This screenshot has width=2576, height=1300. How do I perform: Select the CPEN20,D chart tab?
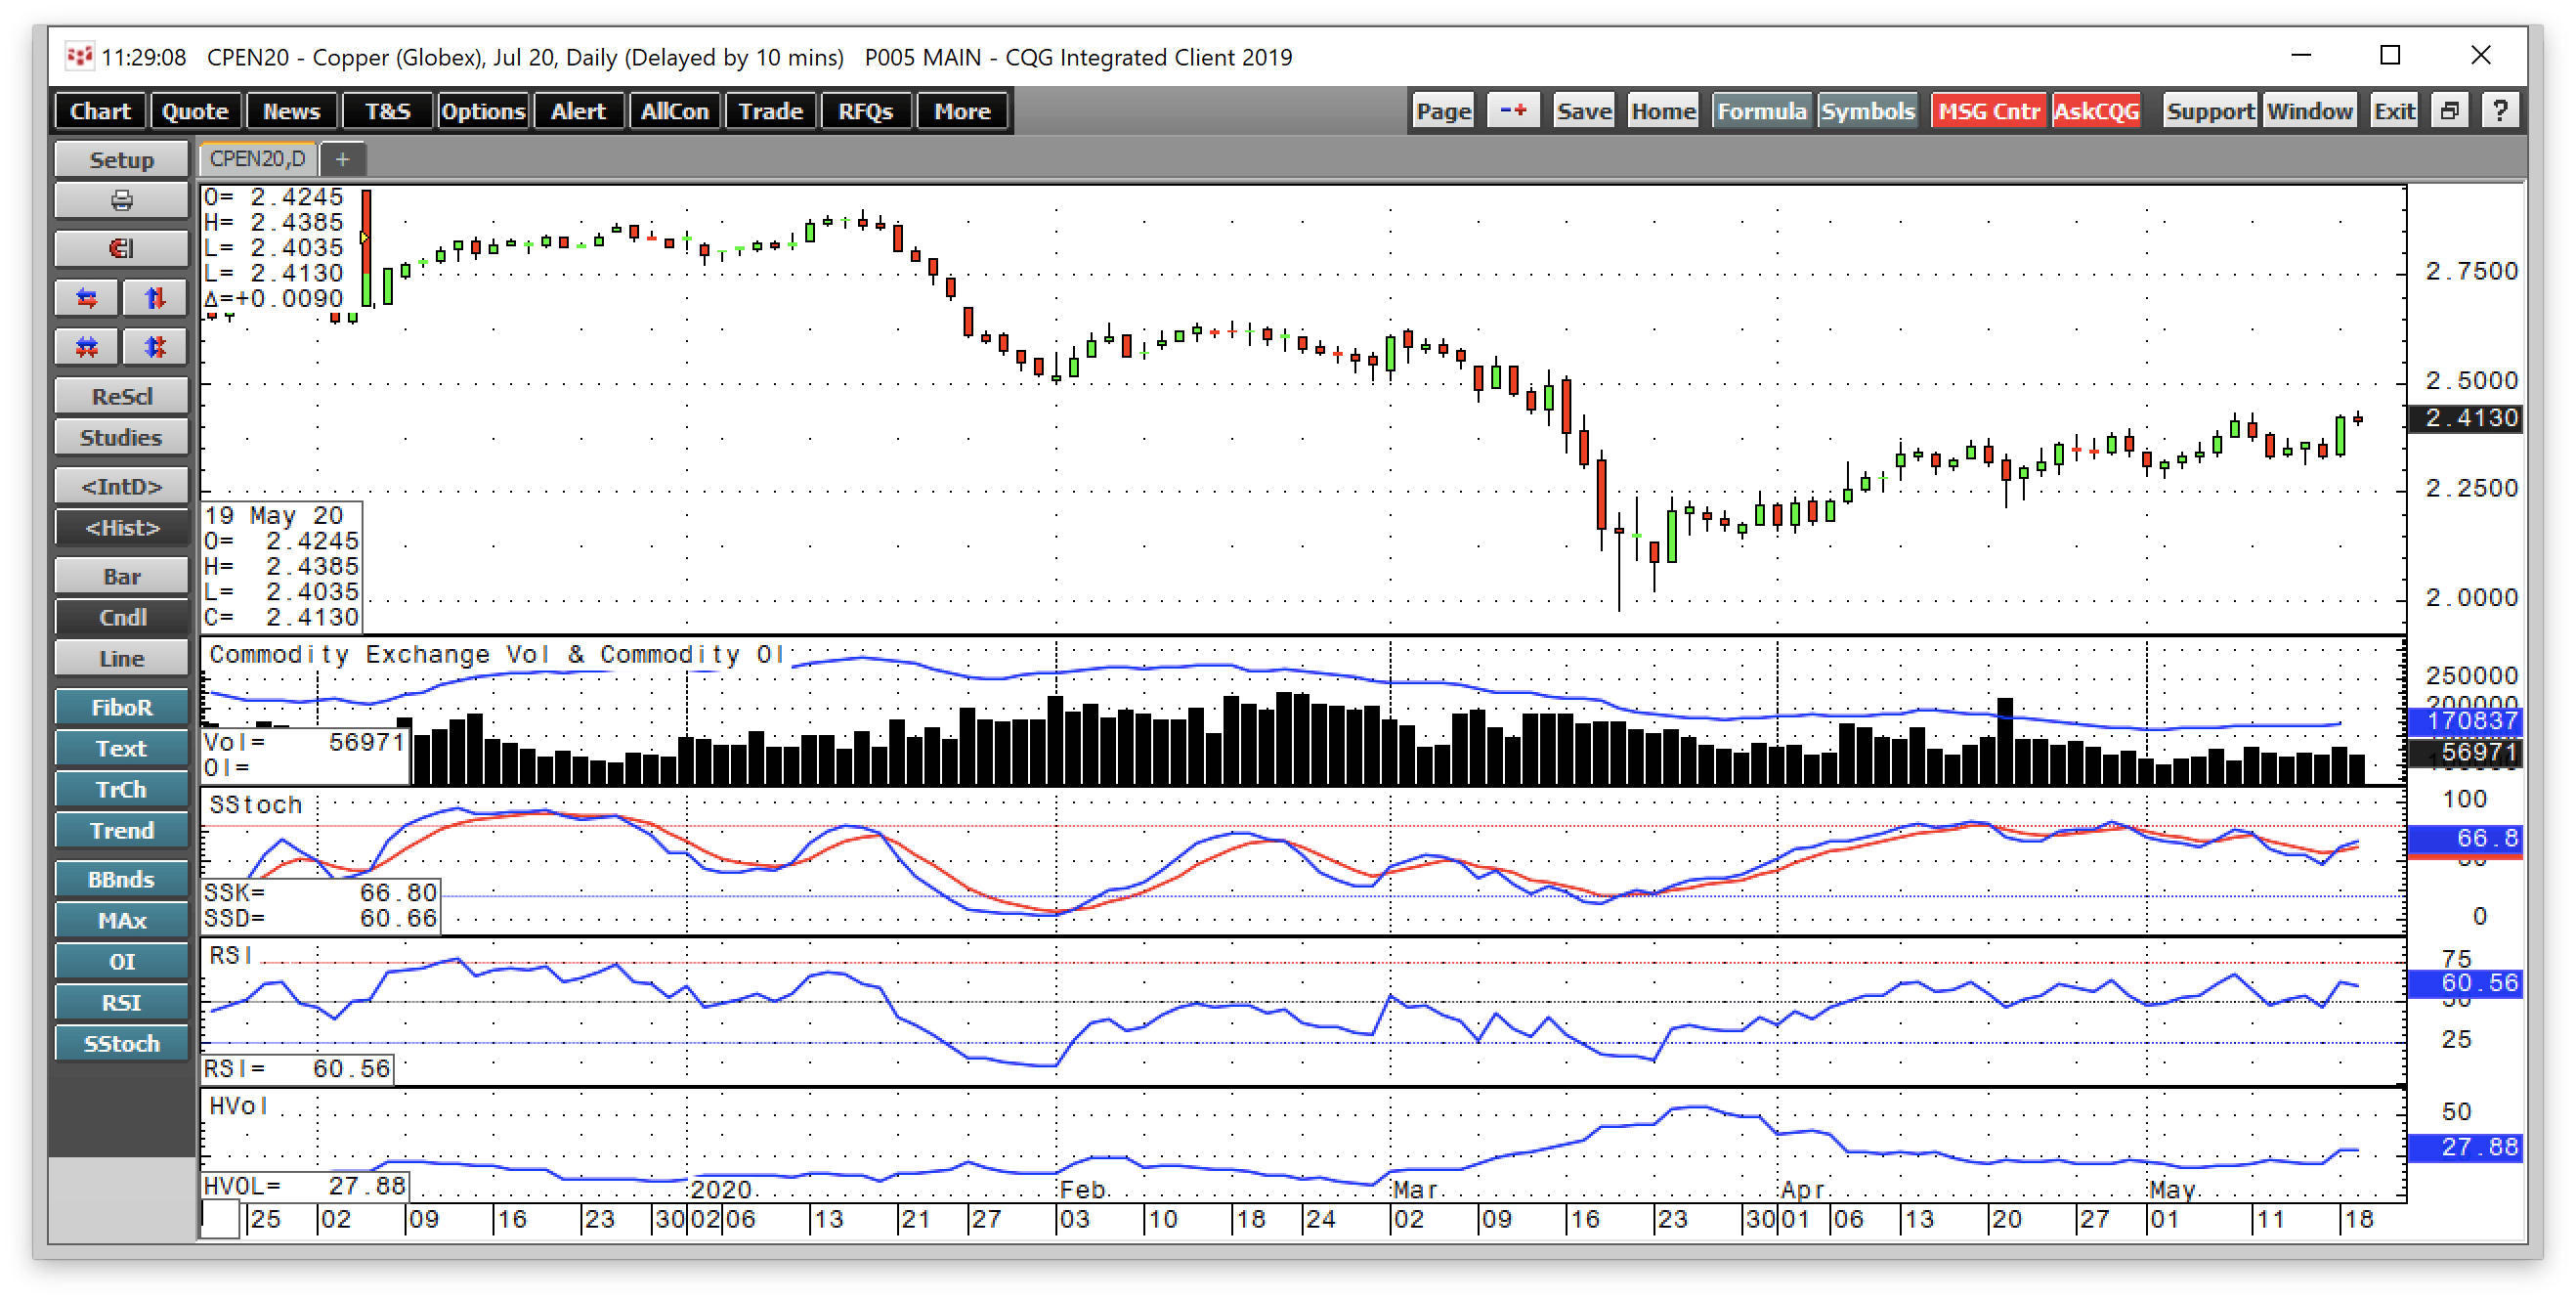pos(258,159)
